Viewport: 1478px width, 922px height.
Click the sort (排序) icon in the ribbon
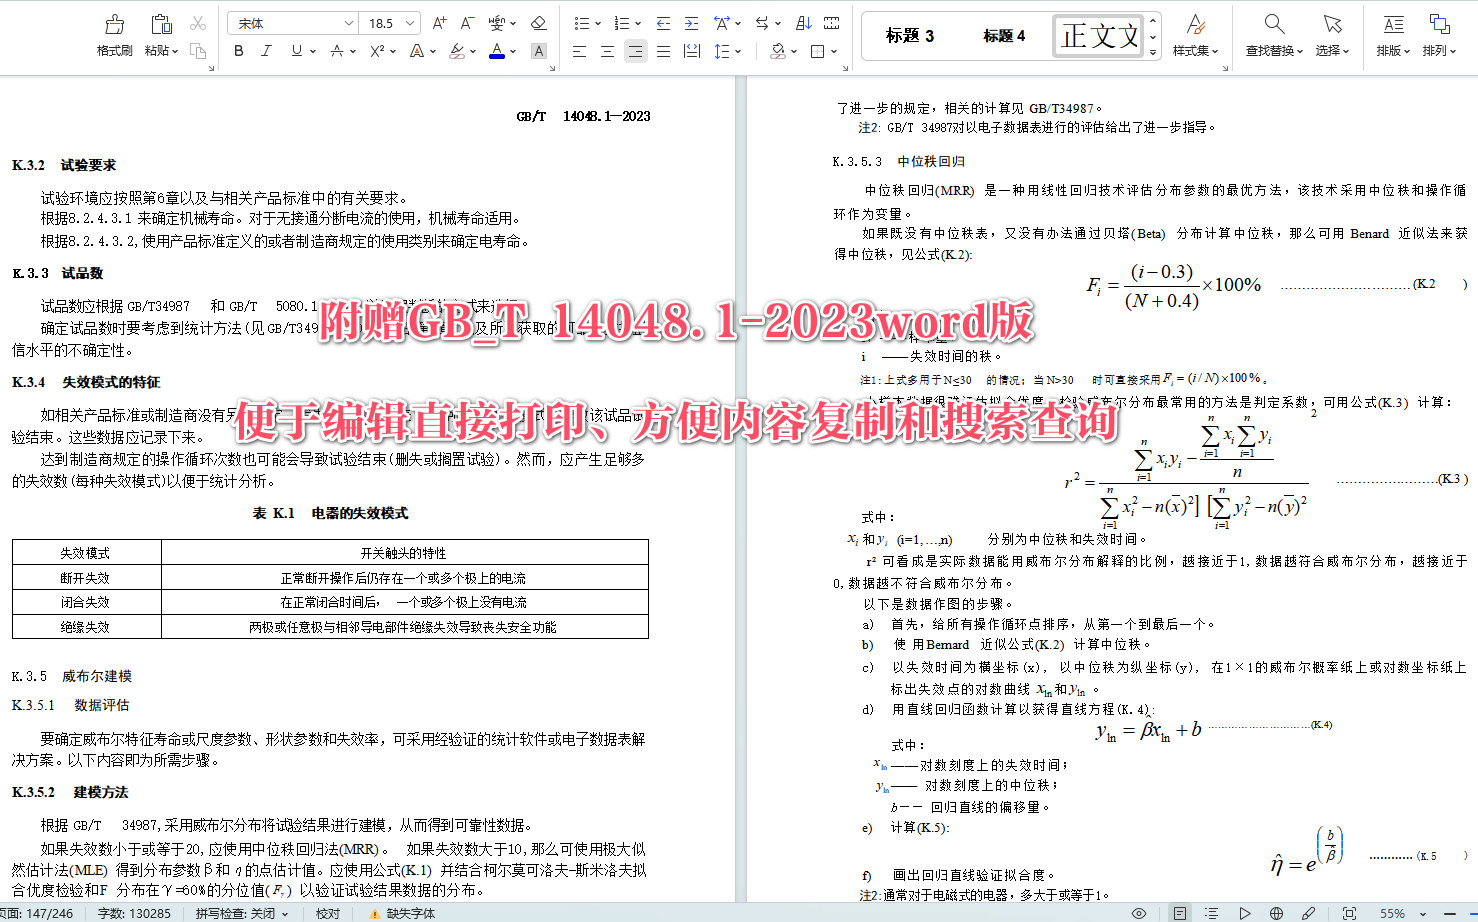coord(804,22)
